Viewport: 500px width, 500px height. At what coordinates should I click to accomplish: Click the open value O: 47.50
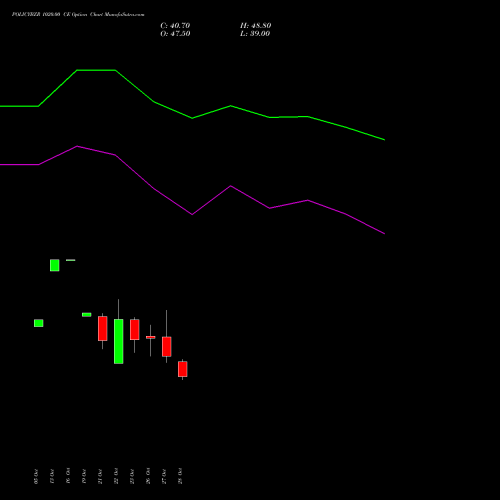[175, 34]
